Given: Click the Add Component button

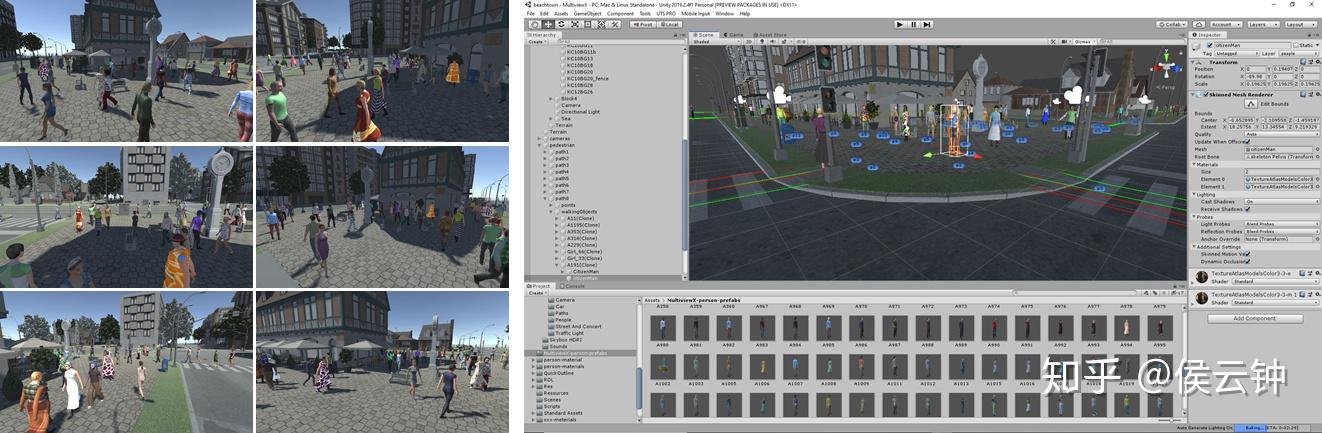Looking at the screenshot, I should click(x=1253, y=318).
